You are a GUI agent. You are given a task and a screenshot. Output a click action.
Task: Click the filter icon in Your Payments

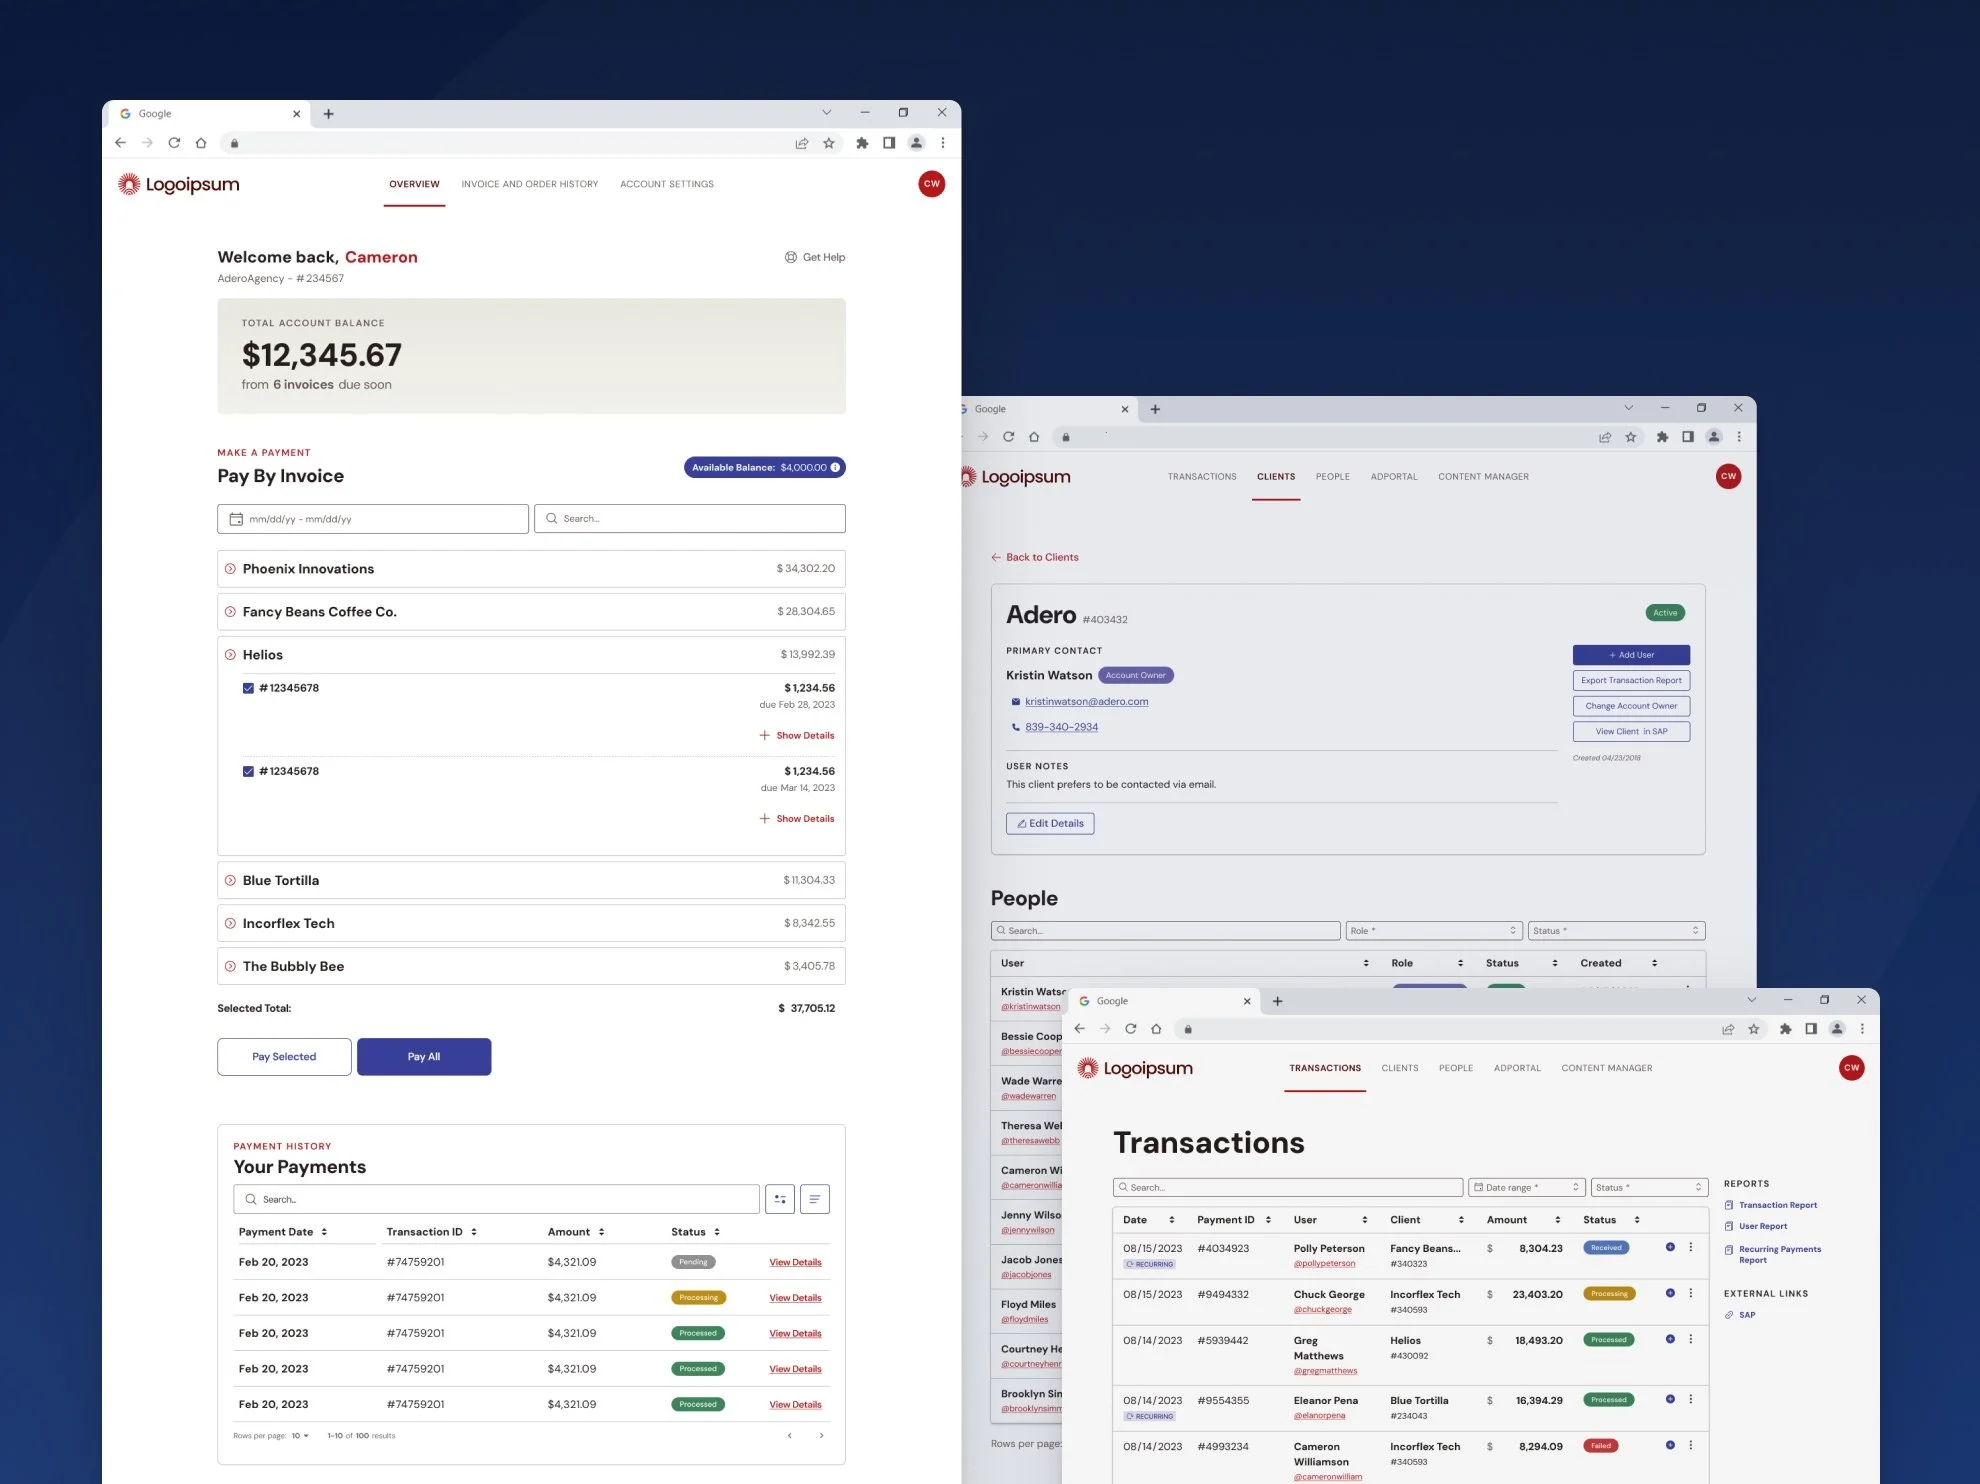point(780,1199)
